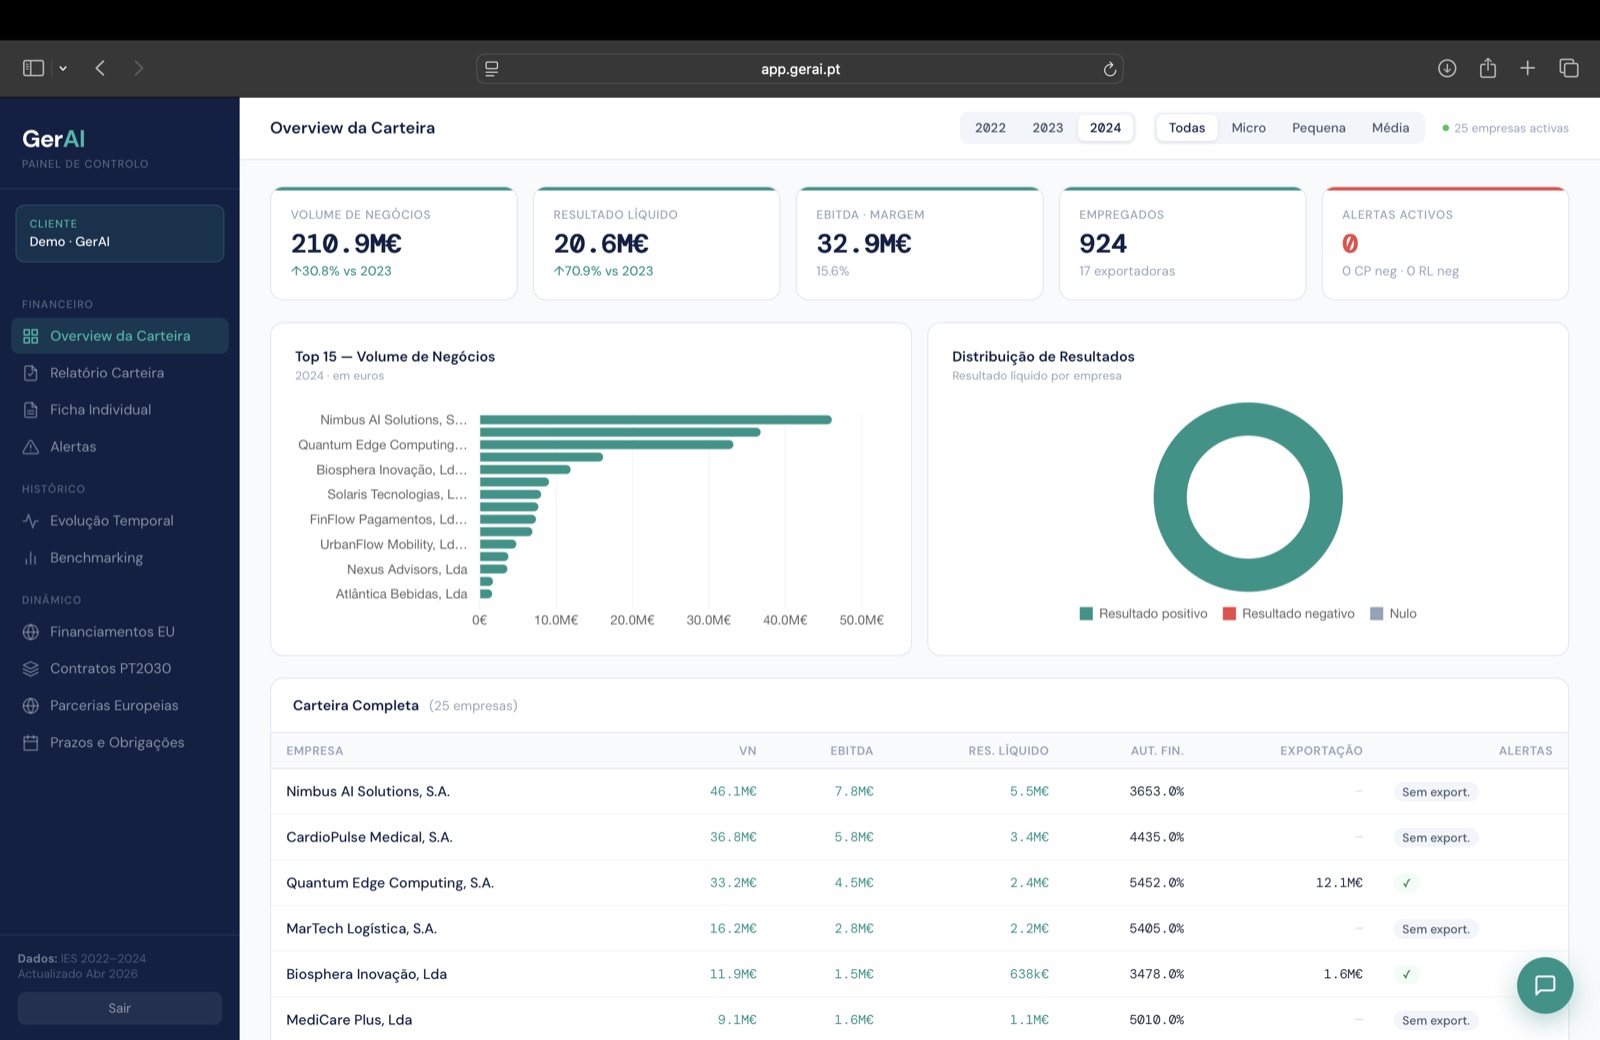This screenshot has width=1600, height=1040.
Task: Filter companies by Micro size
Action: pyautogui.click(x=1248, y=128)
